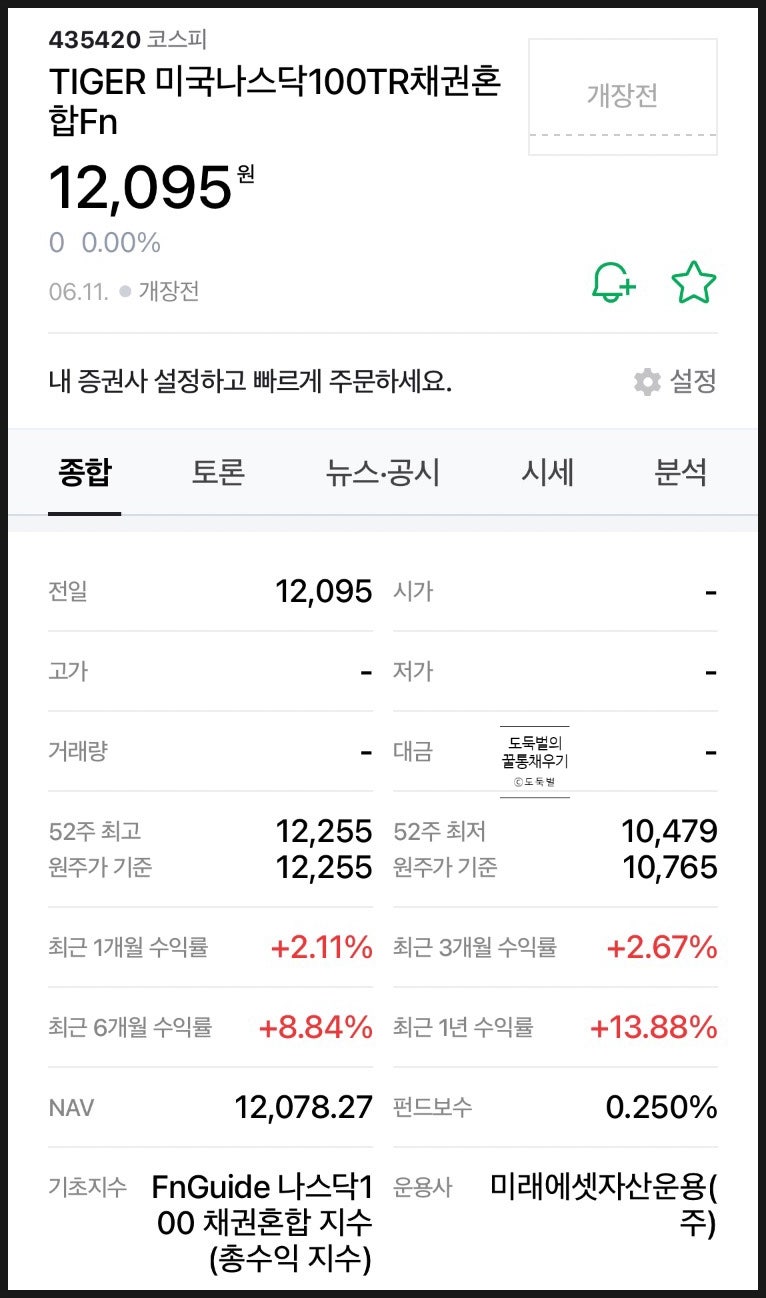The height and width of the screenshot is (1298, 766).
Task: Select the 개장전 status box
Action: tap(621, 95)
